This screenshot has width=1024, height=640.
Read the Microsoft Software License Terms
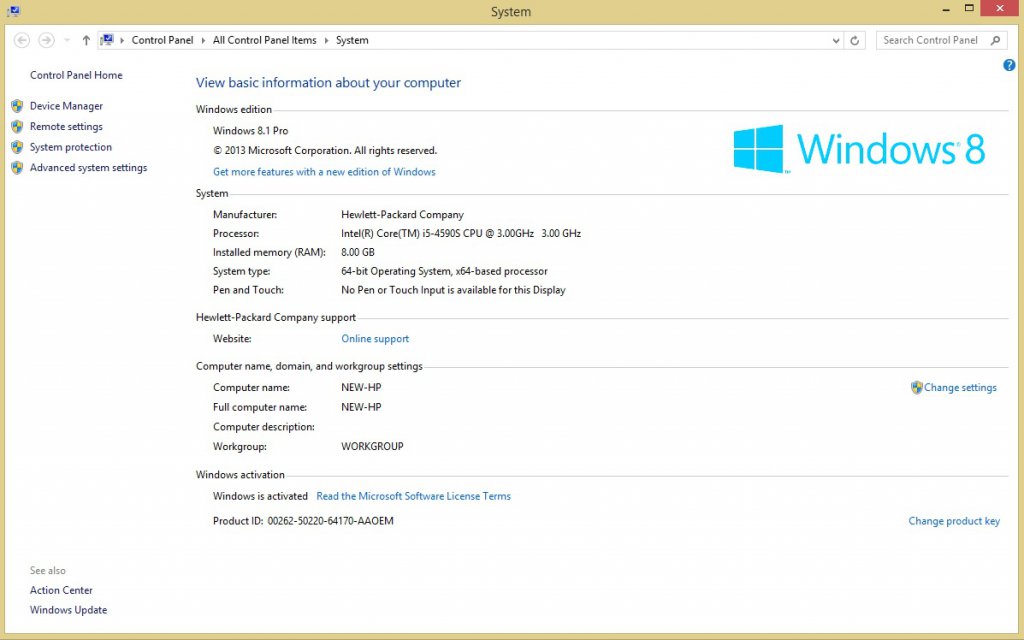[413, 496]
